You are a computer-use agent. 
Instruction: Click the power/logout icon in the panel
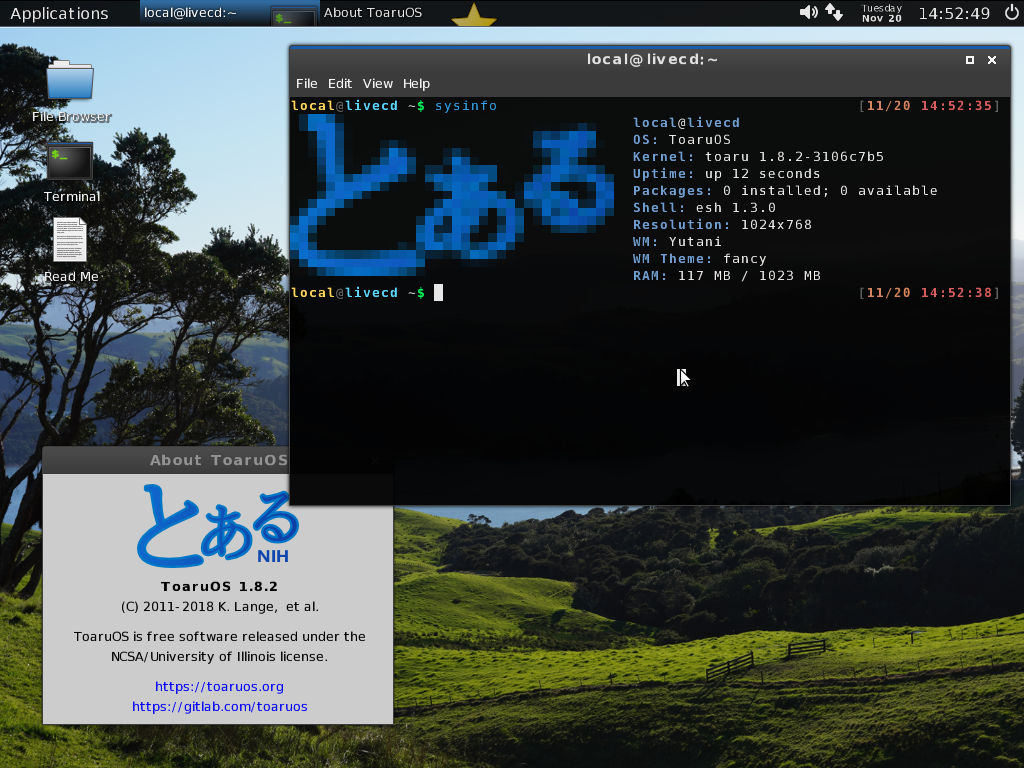click(1011, 12)
